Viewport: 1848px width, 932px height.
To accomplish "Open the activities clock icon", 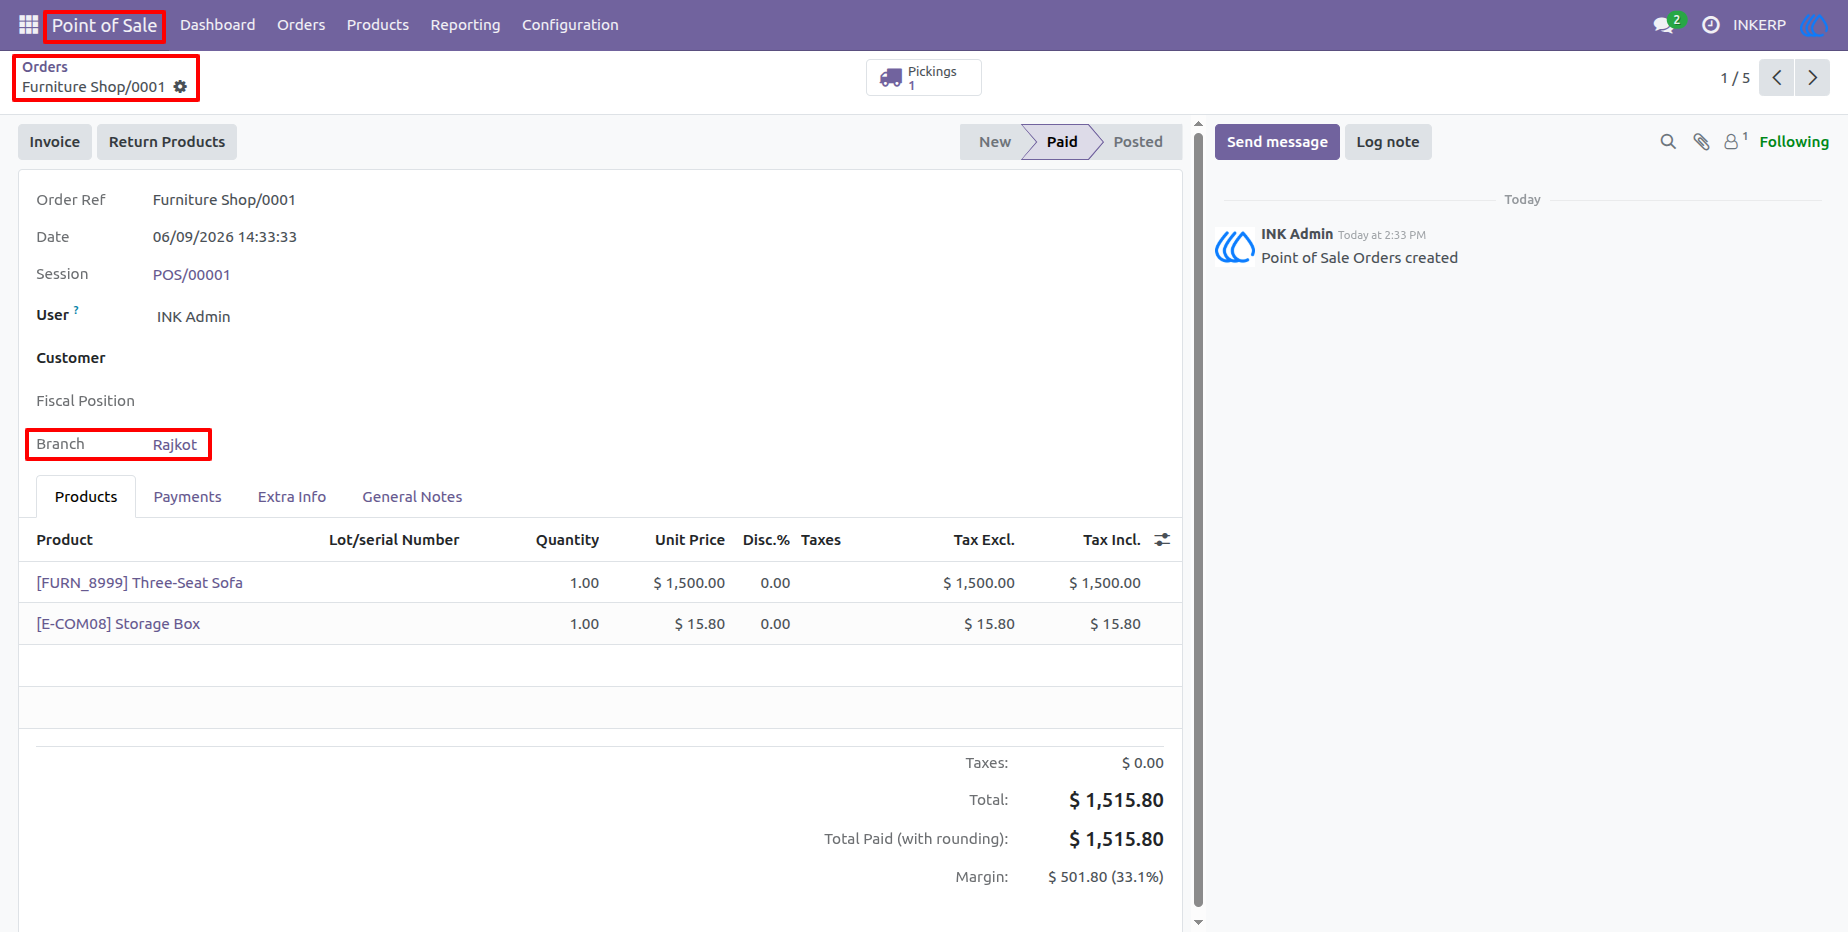I will pos(1711,25).
